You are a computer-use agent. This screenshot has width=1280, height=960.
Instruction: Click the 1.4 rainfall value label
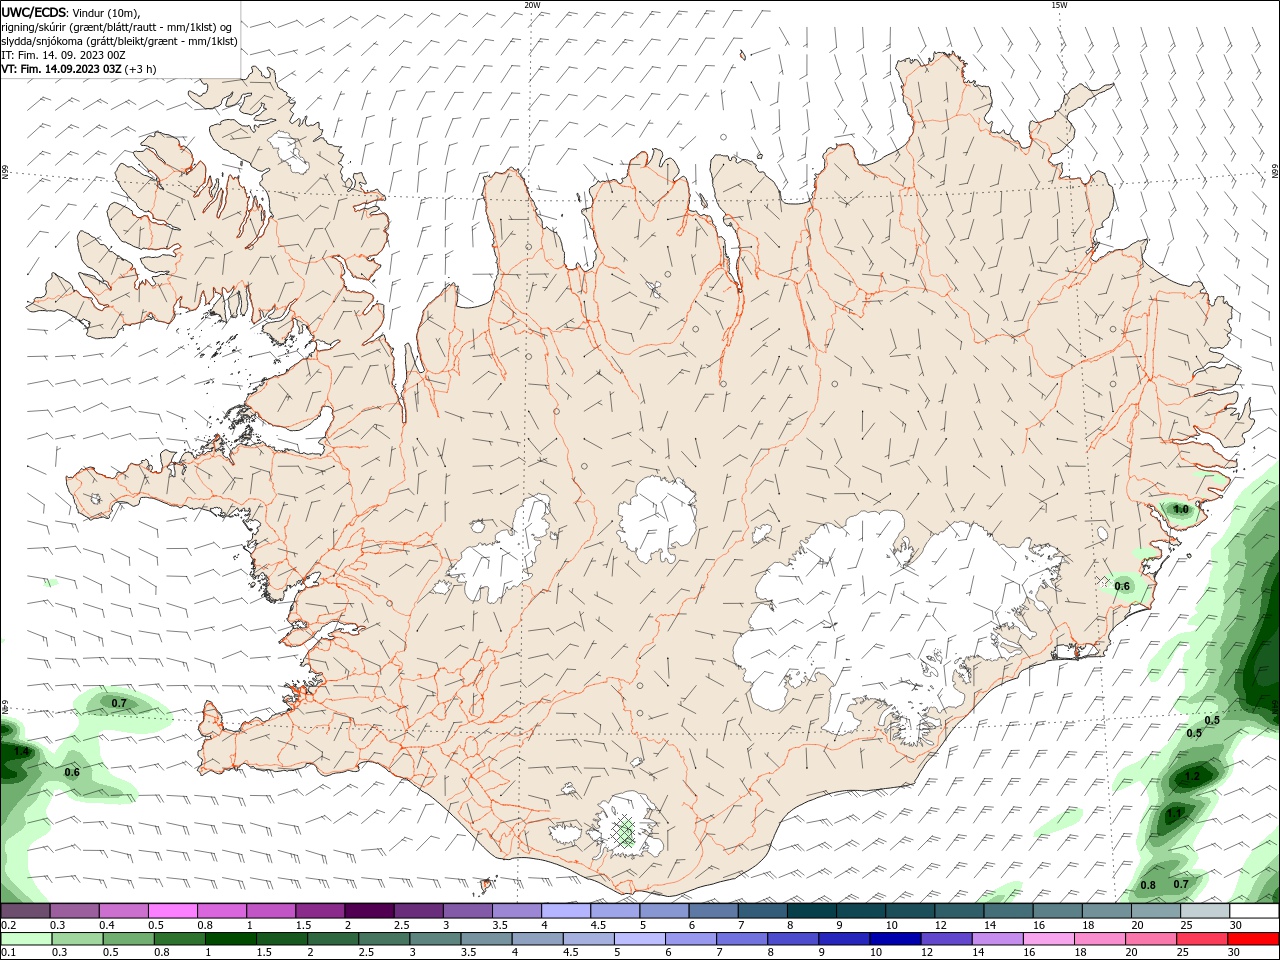(22, 751)
